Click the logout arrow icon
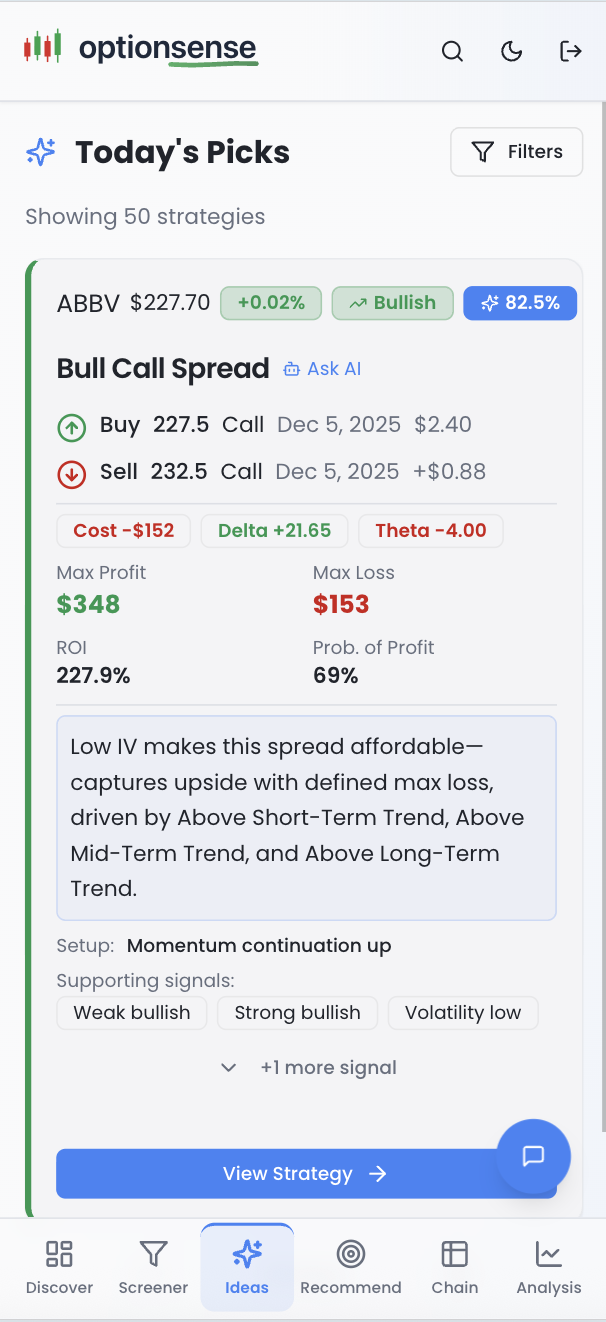This screenshot has width=606, height=1322. pos(570,52)
